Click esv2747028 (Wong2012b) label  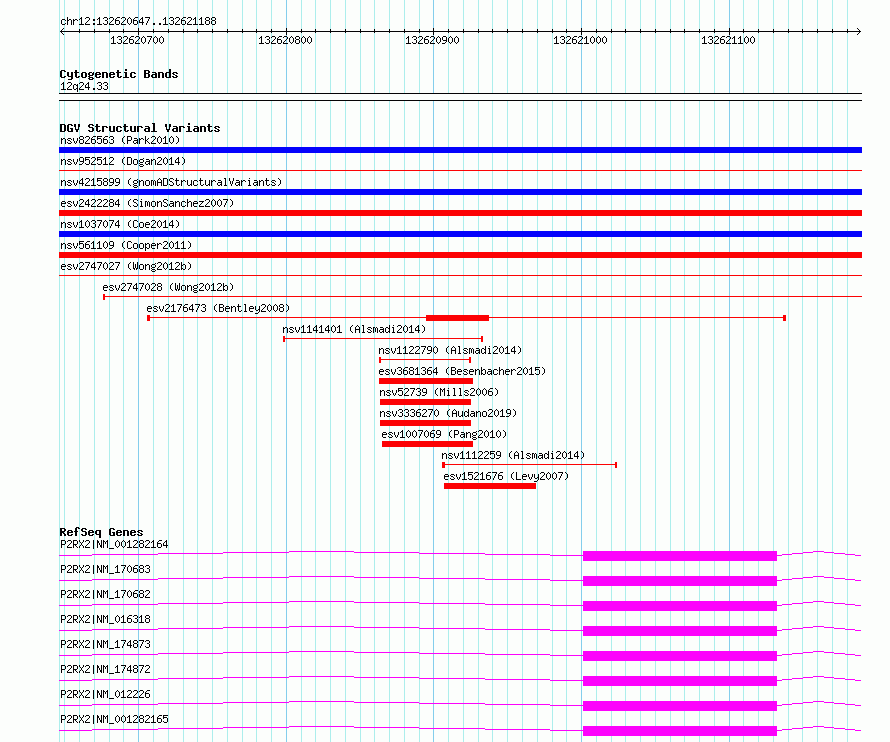(168, 287)
